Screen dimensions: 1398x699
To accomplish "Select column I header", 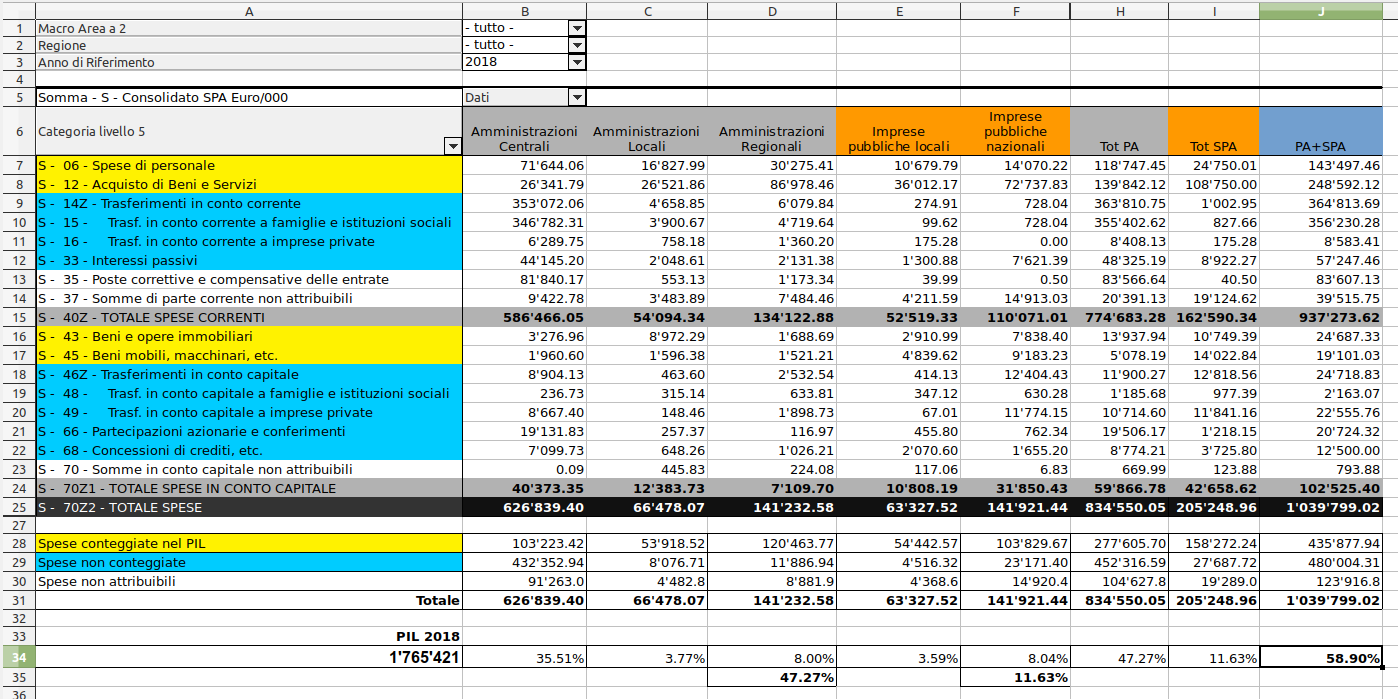I will coord(1213,10).
